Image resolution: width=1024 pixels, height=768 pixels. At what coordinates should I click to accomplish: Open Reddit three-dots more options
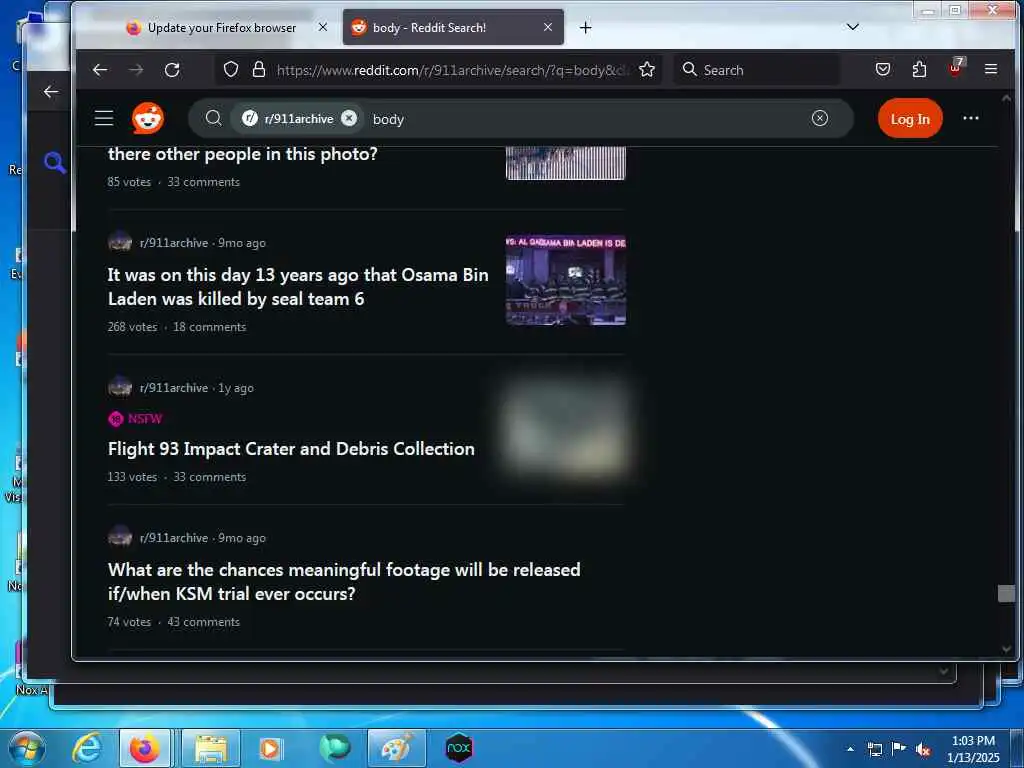970,118
